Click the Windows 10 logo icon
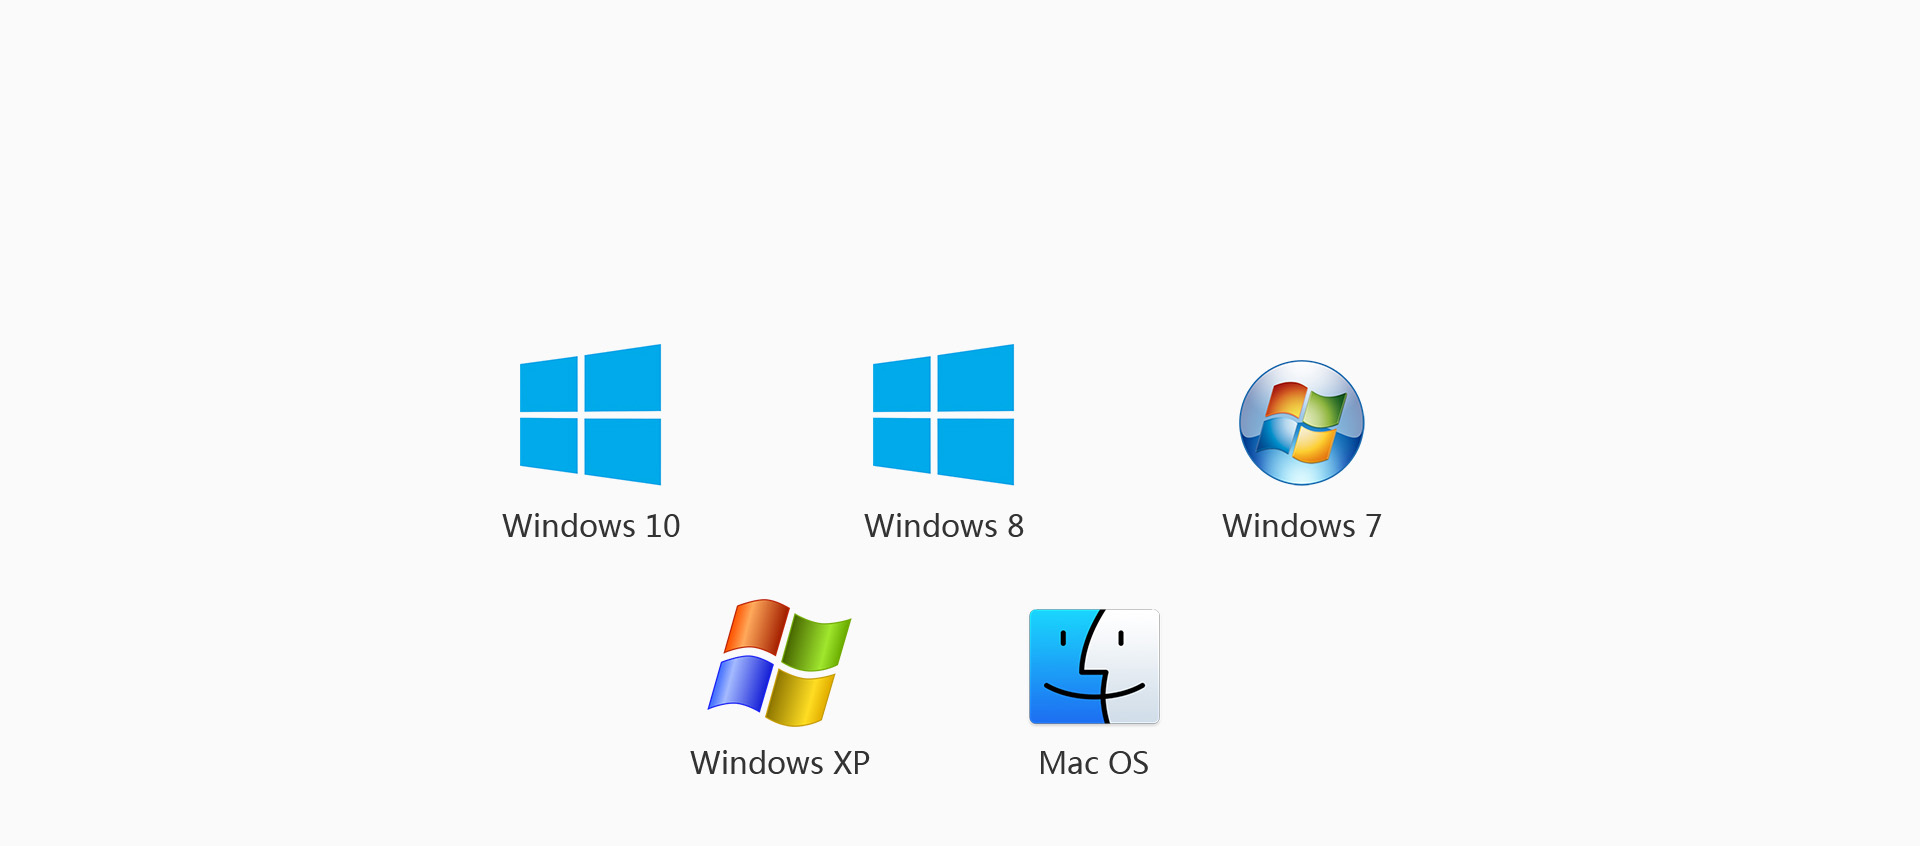1920x846 pixels. coord(590,414)
